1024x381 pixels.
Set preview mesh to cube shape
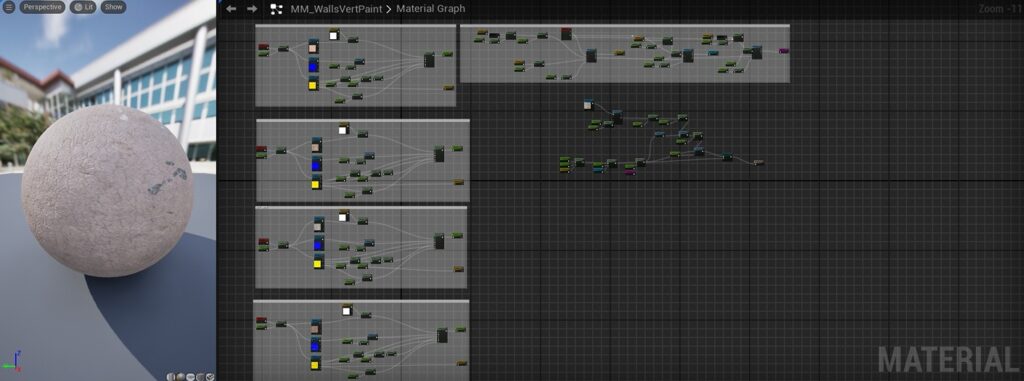tap(200, 377)
